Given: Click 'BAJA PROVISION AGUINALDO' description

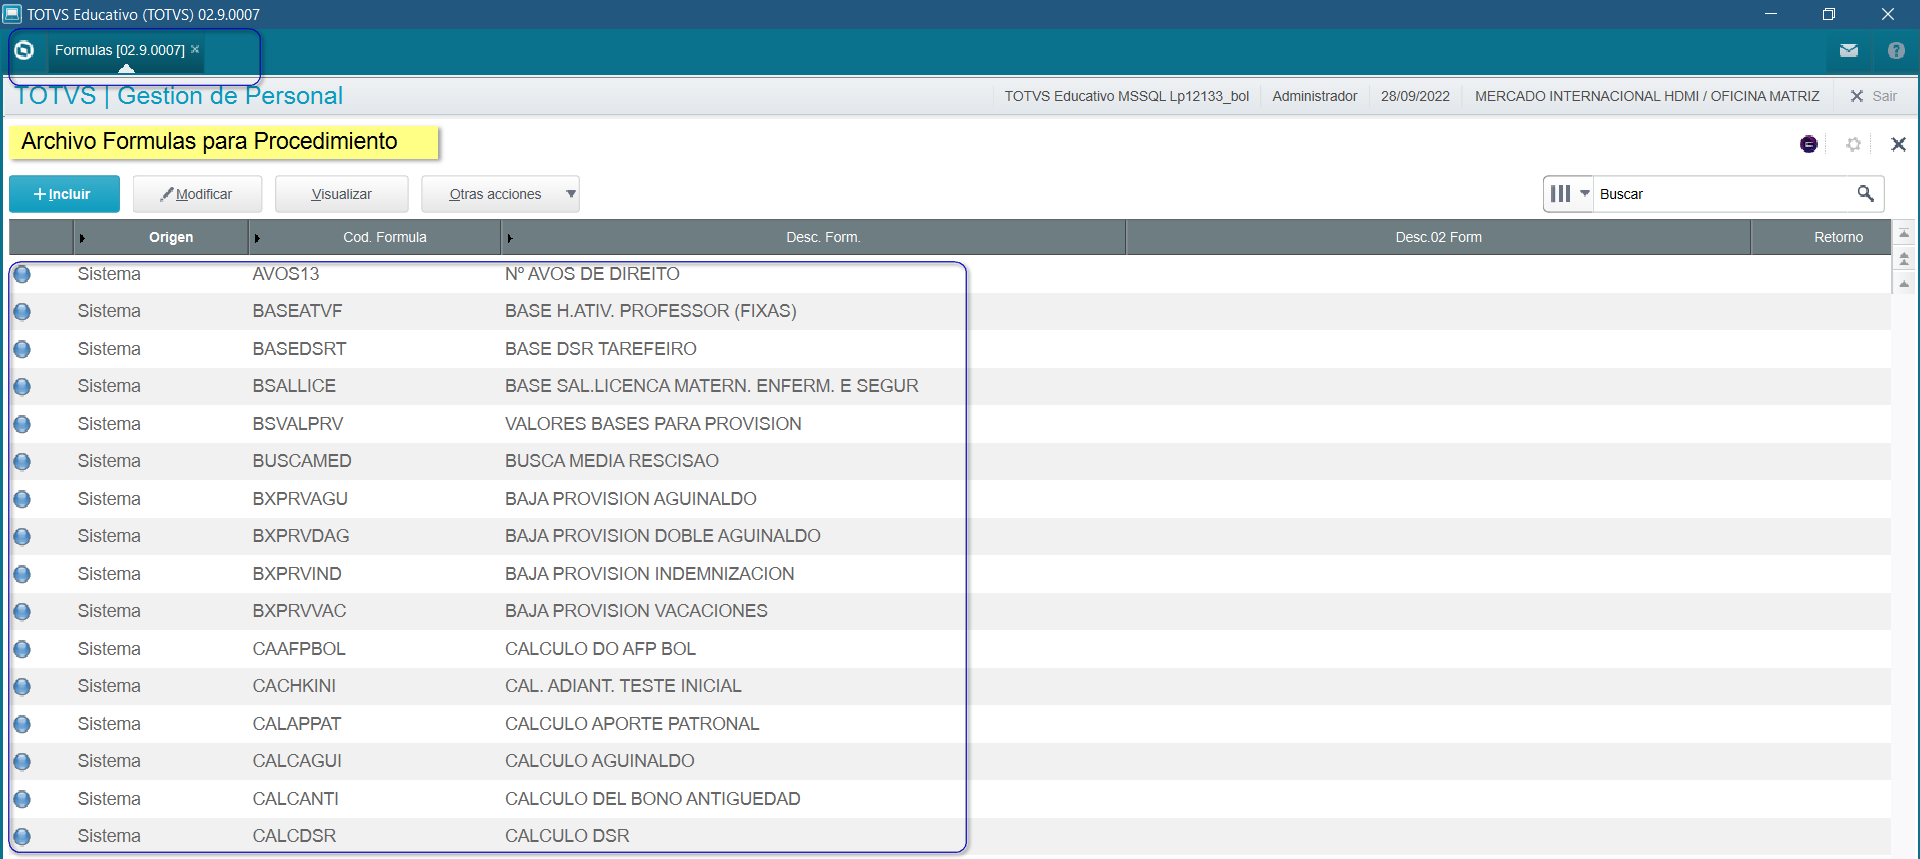Looking at the screenshot, I should tap(631, 499).
